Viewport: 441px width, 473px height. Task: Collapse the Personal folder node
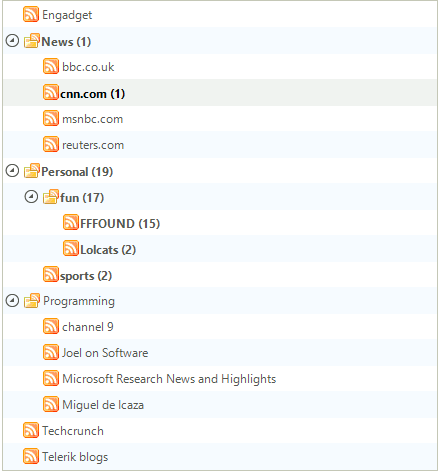12,171
